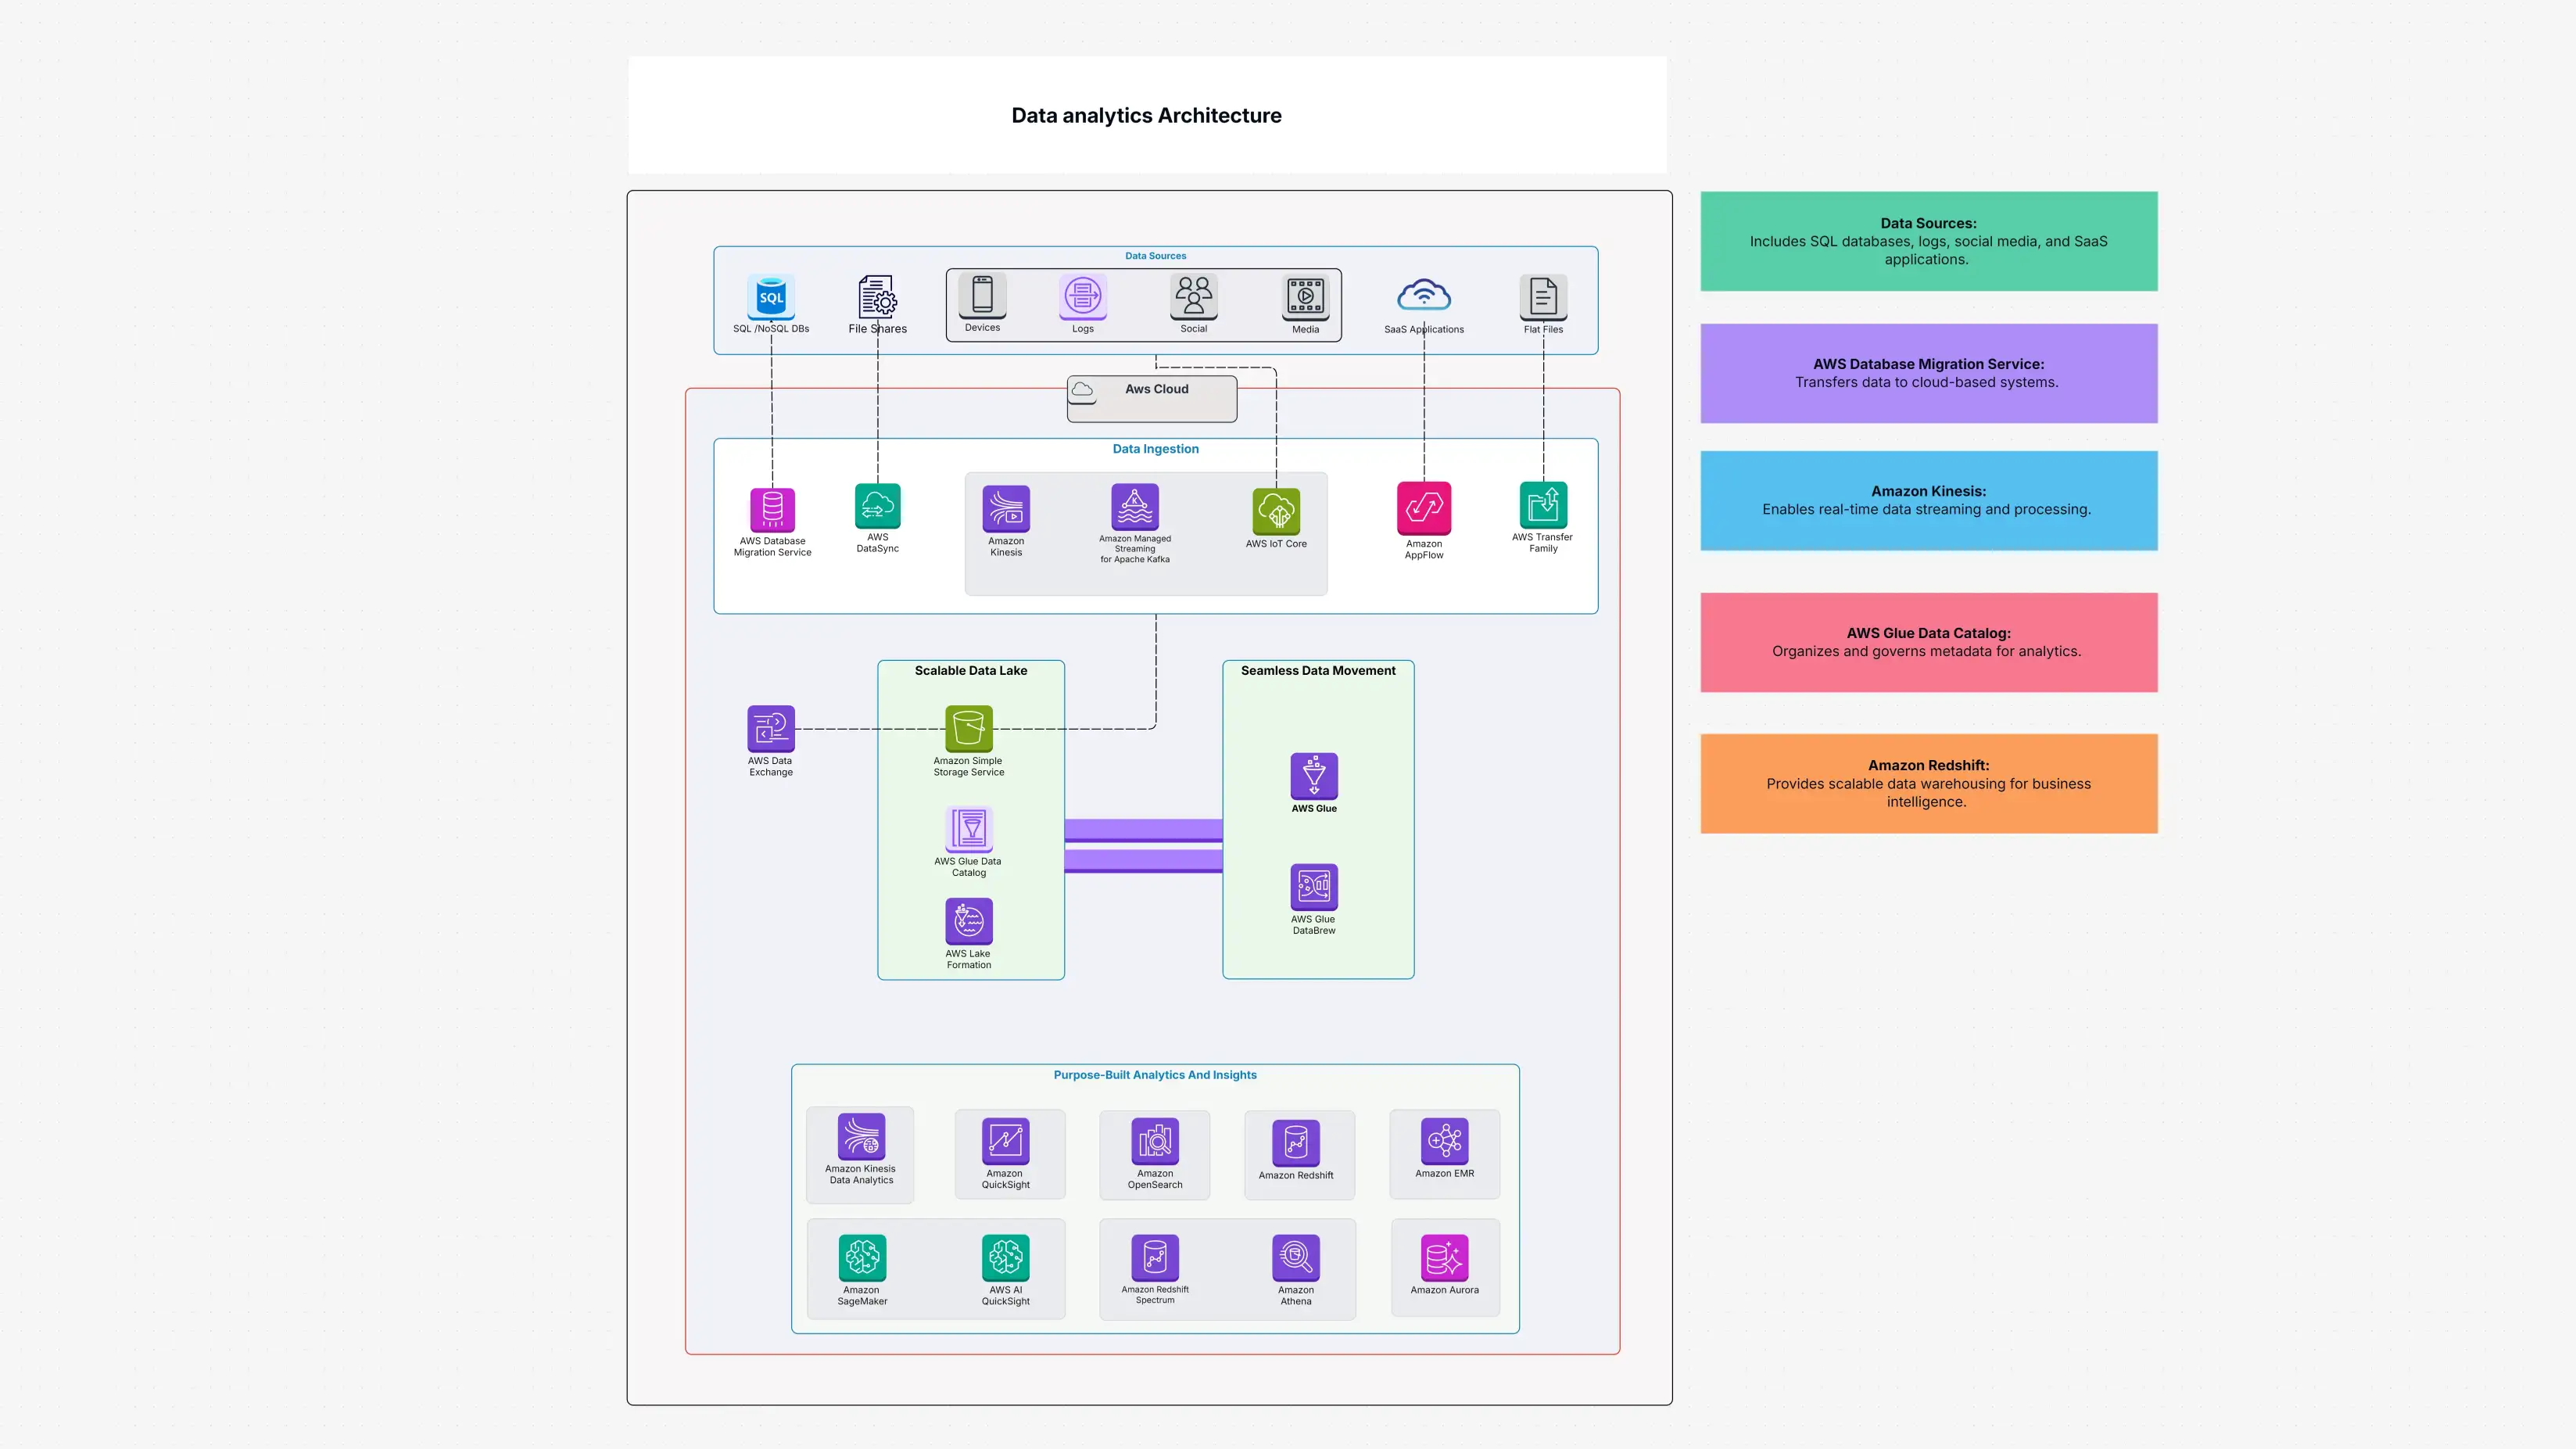This screenshot has width=2576, height=1449.
Task: Click the Amazon Athena icon
Action: tap(1295, 1258)
